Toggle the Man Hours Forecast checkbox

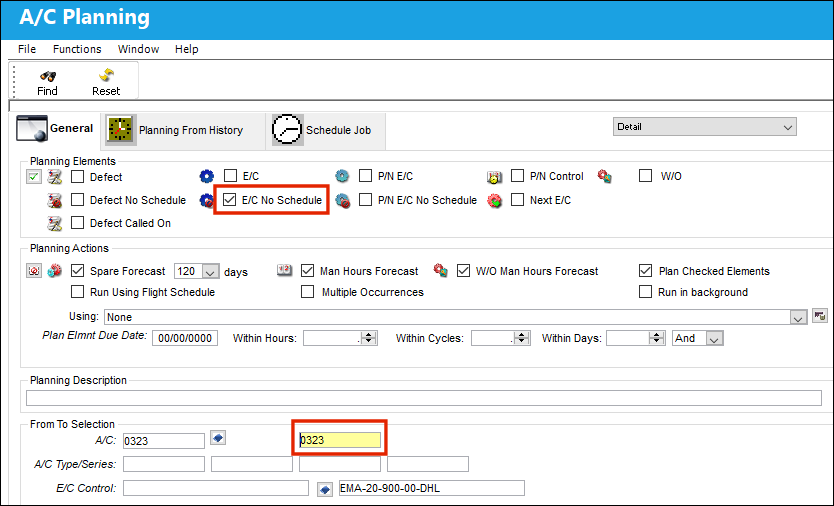307,270
